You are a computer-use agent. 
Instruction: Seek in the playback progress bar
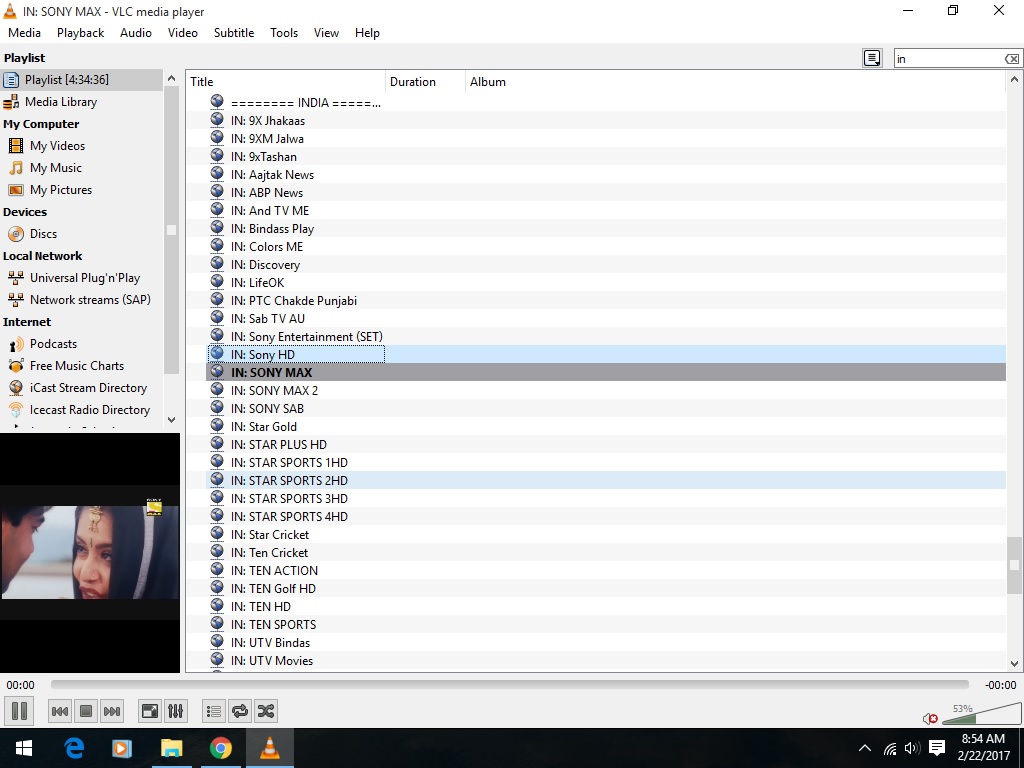coord(509,684)
